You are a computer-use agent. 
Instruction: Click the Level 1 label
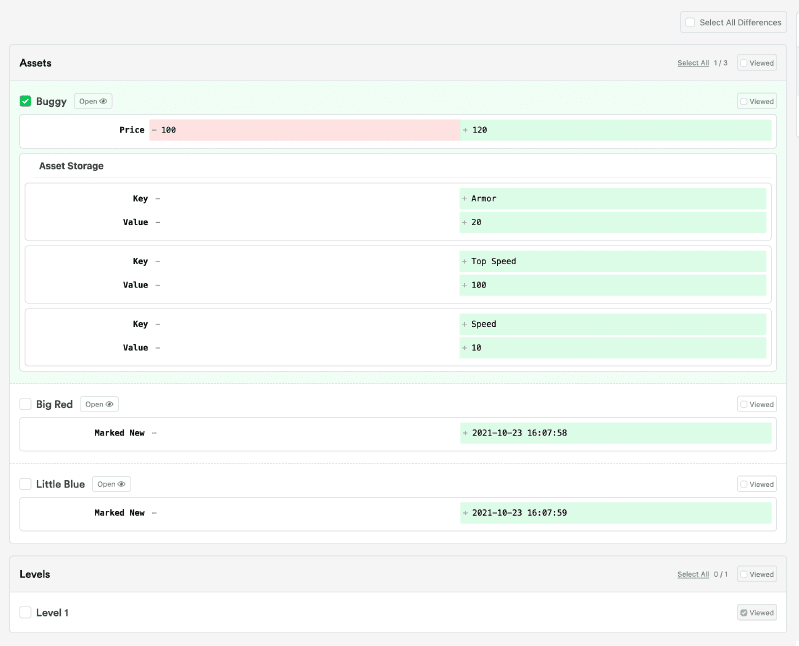(52, 612)
